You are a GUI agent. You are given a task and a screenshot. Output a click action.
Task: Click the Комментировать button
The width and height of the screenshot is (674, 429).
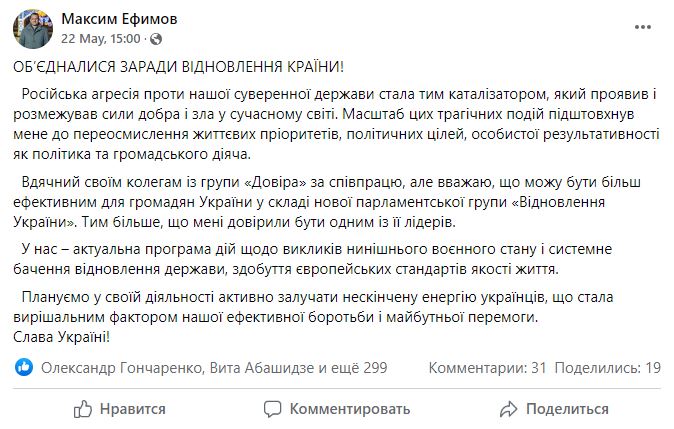337,409
